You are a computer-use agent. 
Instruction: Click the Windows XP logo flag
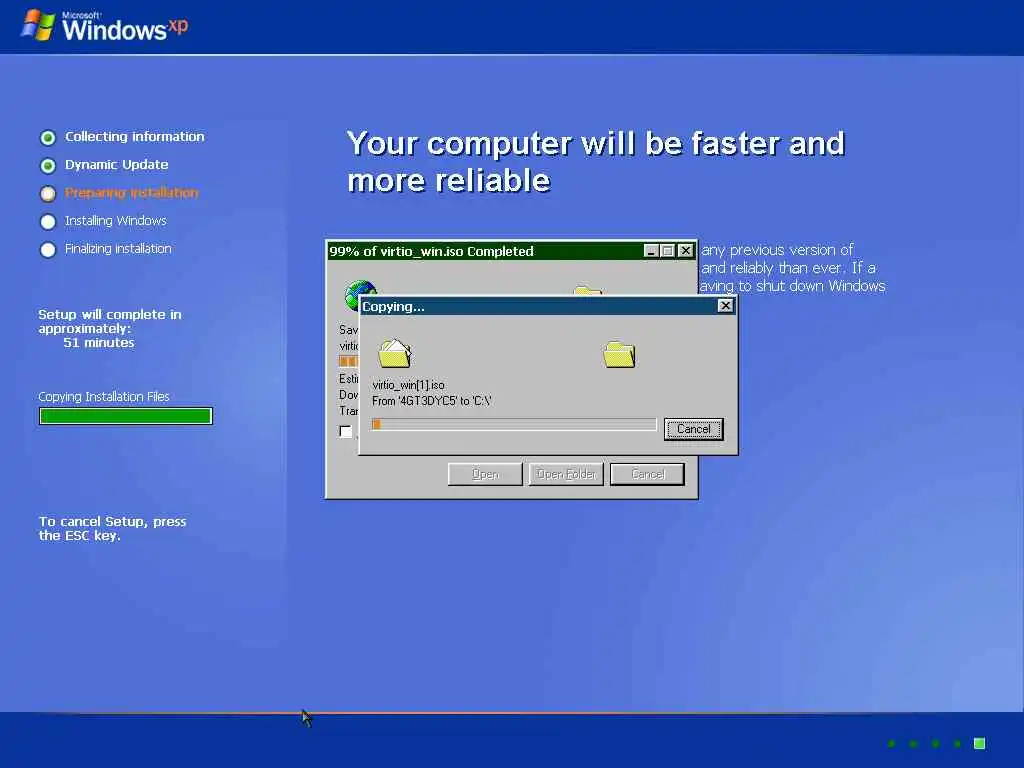[x=38, y=25]
